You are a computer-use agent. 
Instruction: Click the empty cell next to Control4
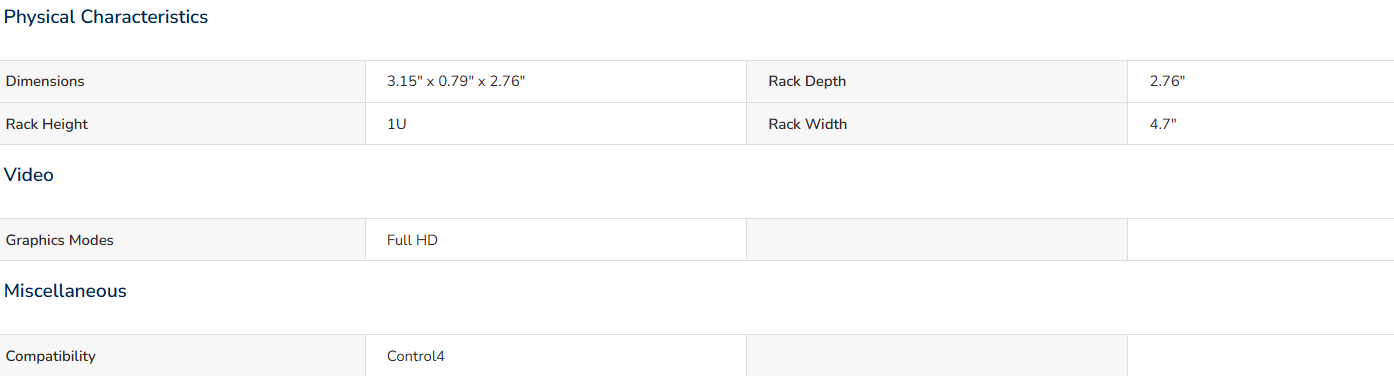pos(937,356)
